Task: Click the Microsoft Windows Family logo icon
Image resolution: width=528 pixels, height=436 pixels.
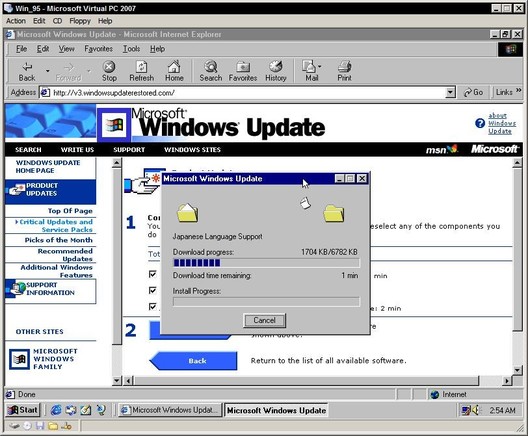Action: [19, 359]
